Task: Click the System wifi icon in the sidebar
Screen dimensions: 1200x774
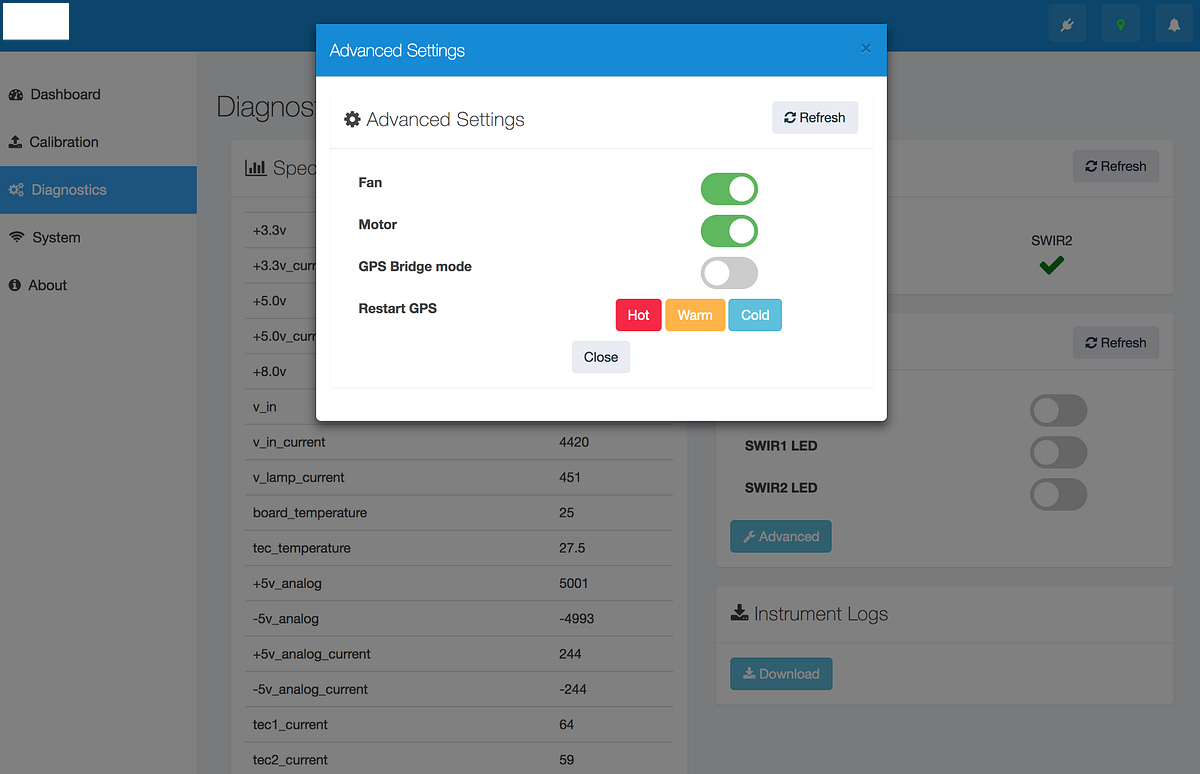Action: click(x=16, y=237)
